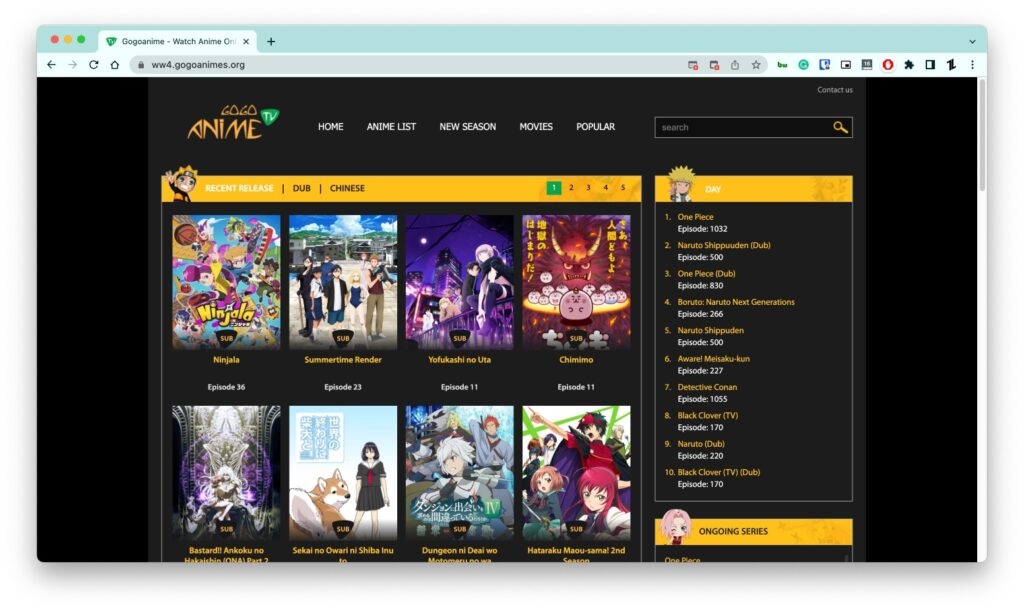The image size is (1024, 611).
Task: Open the NEW SEASON navigation item
Action: click(x=468, y=127)
